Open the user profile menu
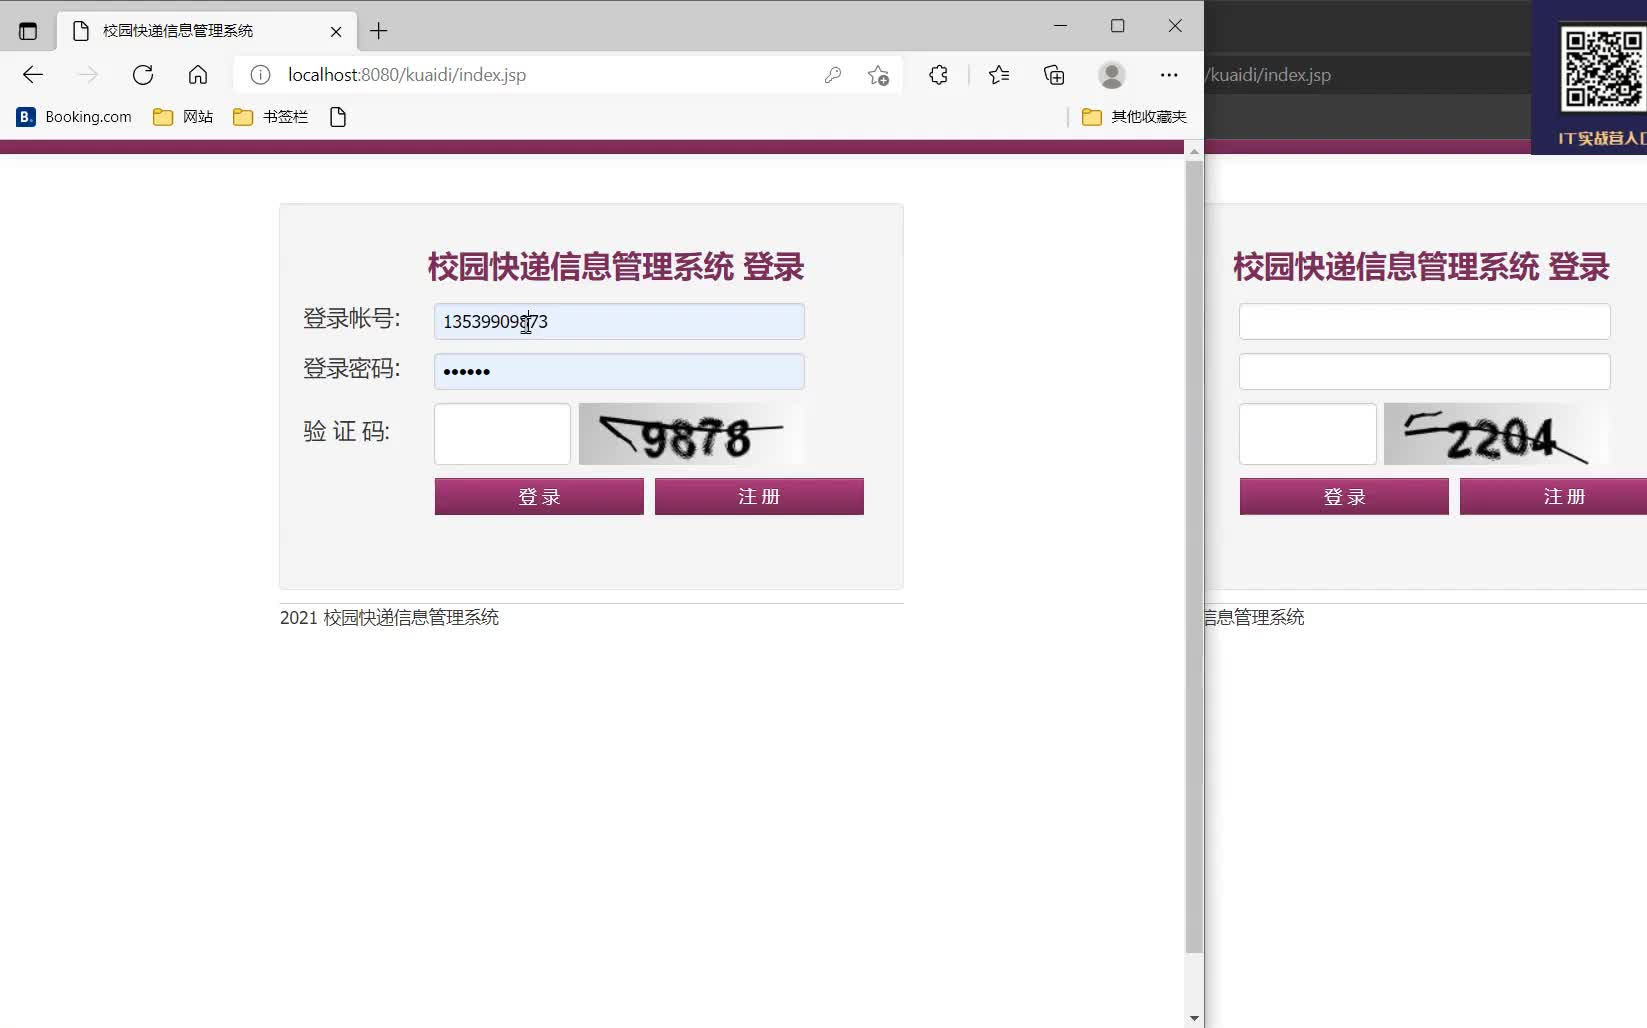 (x=1112, y=75)
